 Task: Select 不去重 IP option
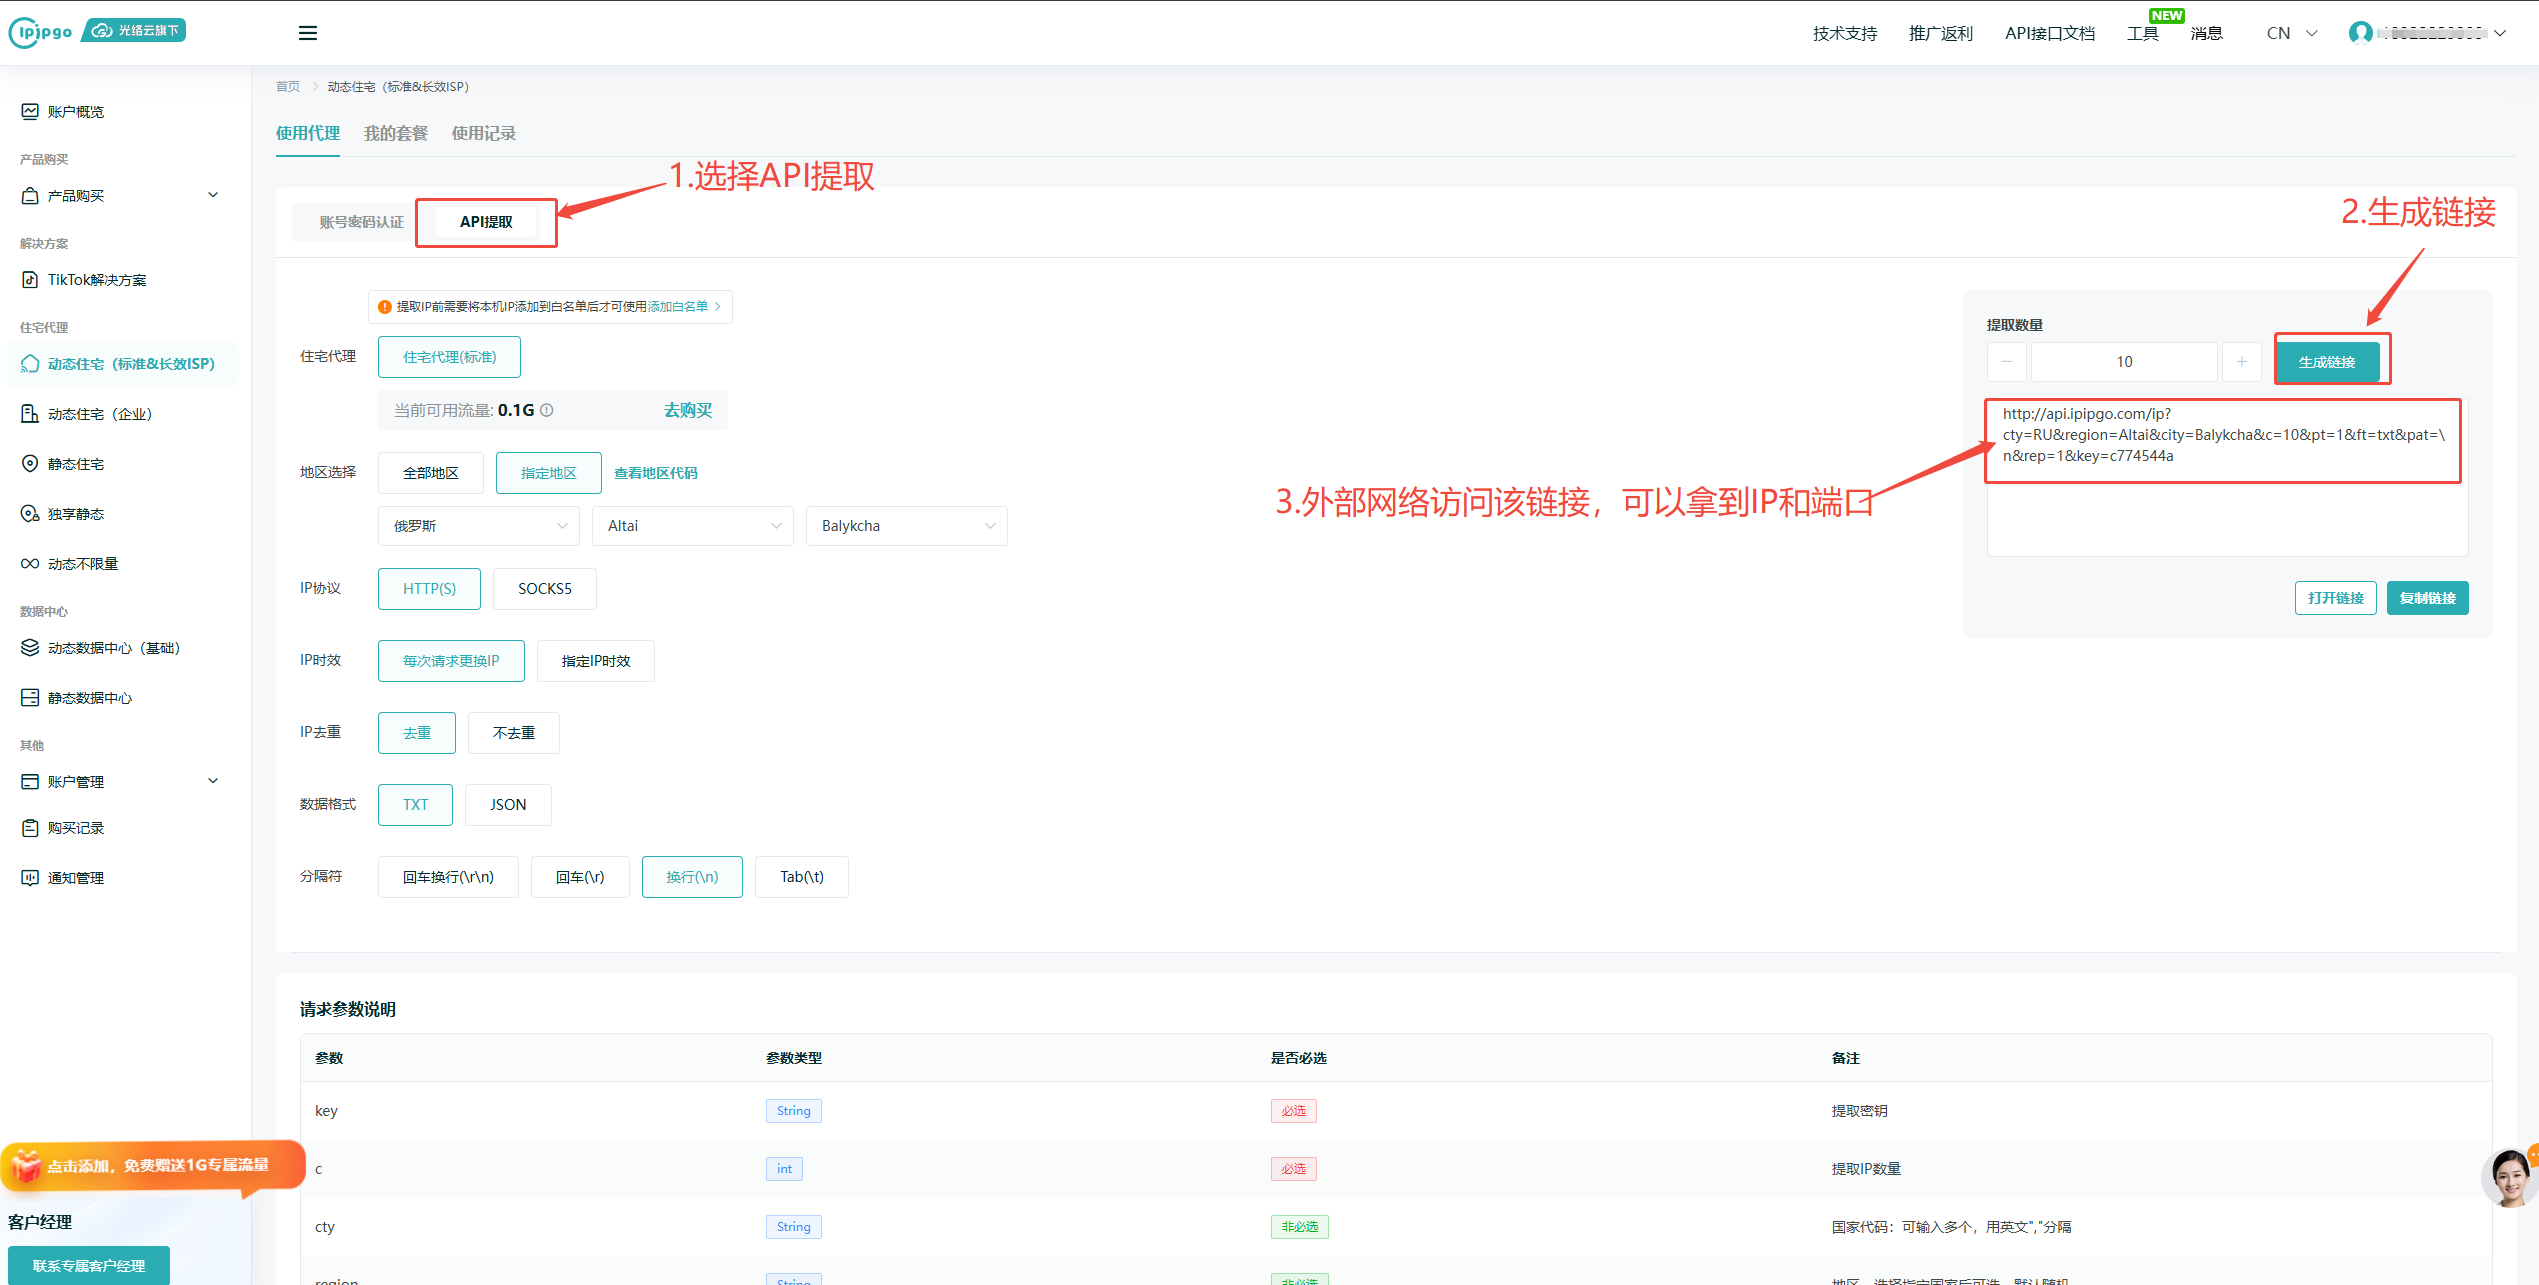click(x=513, y=733)
